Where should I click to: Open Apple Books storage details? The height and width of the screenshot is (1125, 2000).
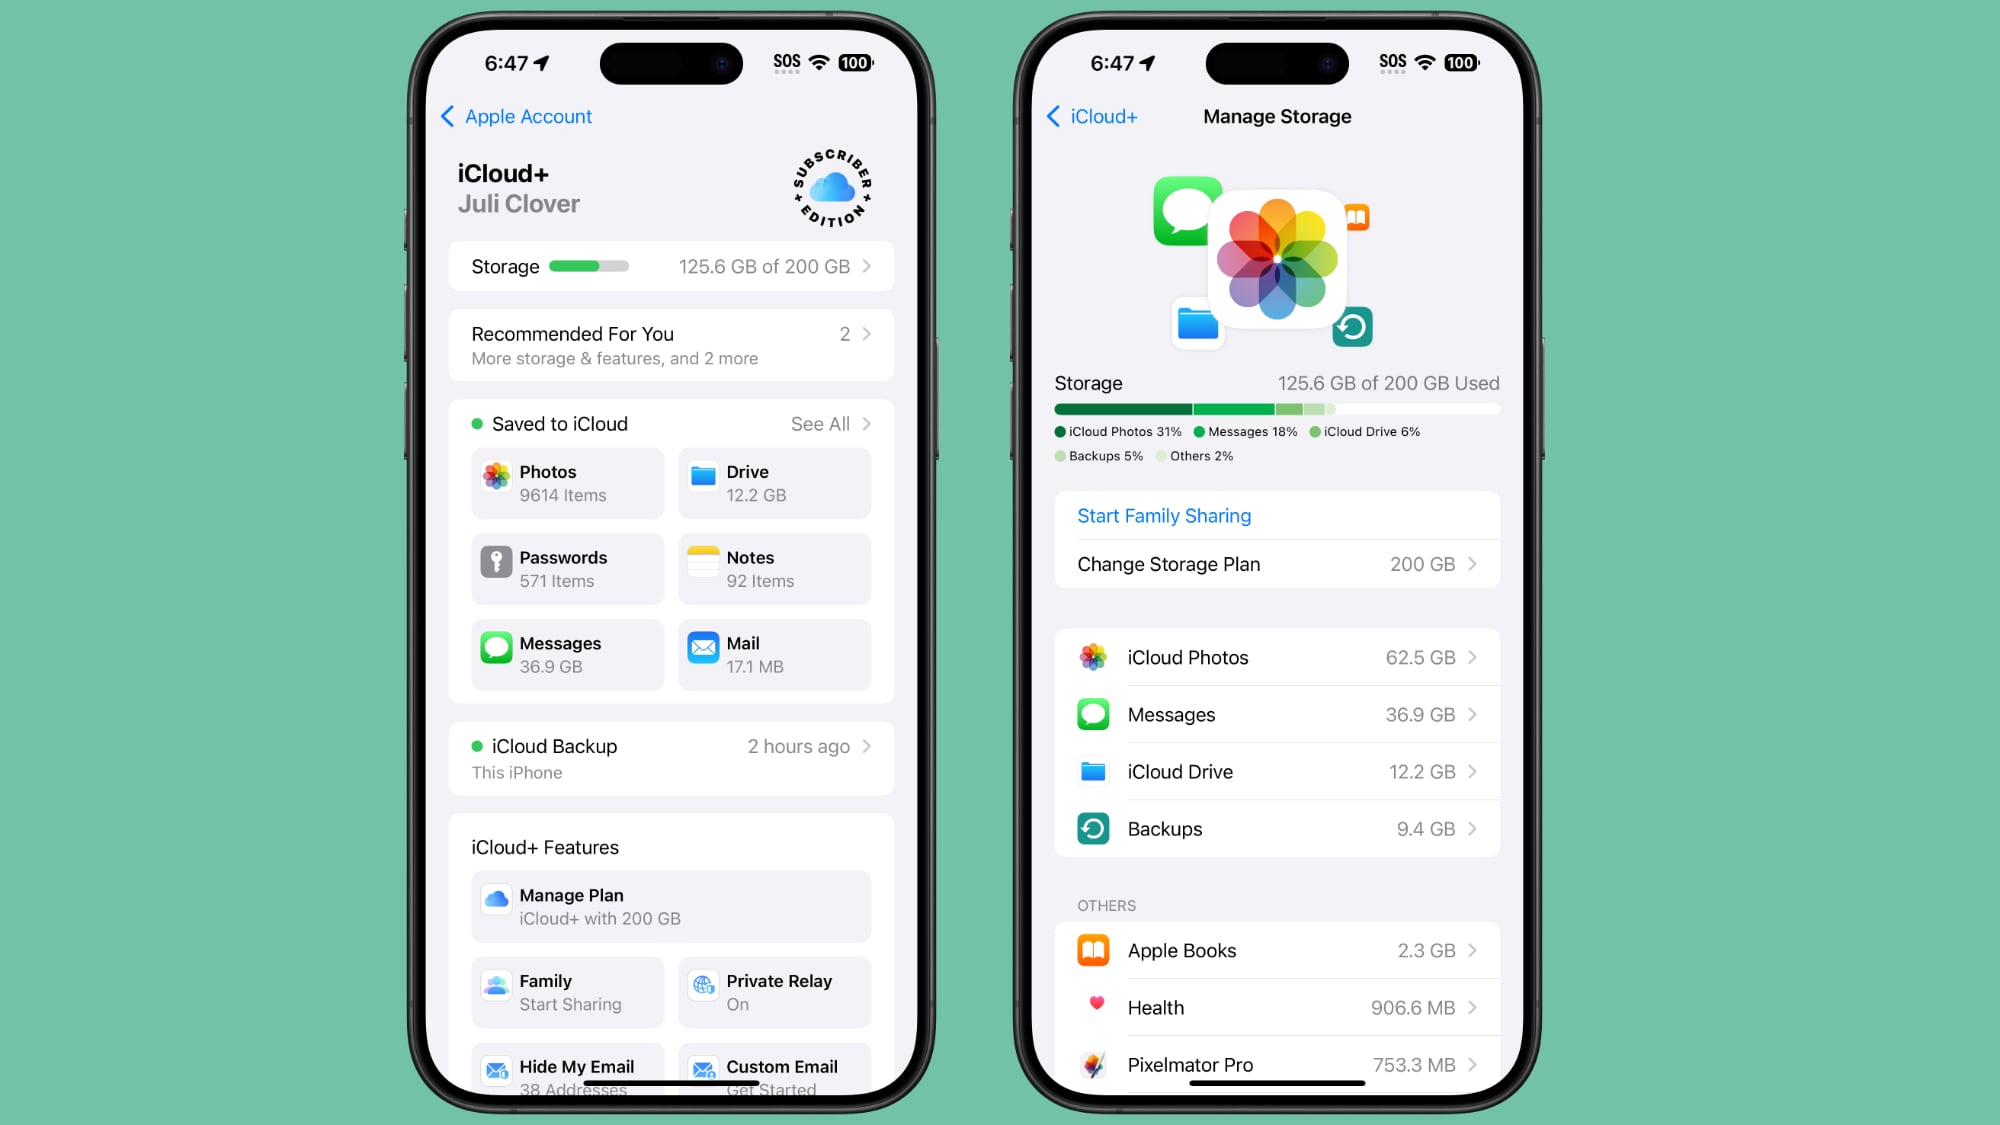pyautogui.click(x=1277, y=949)
